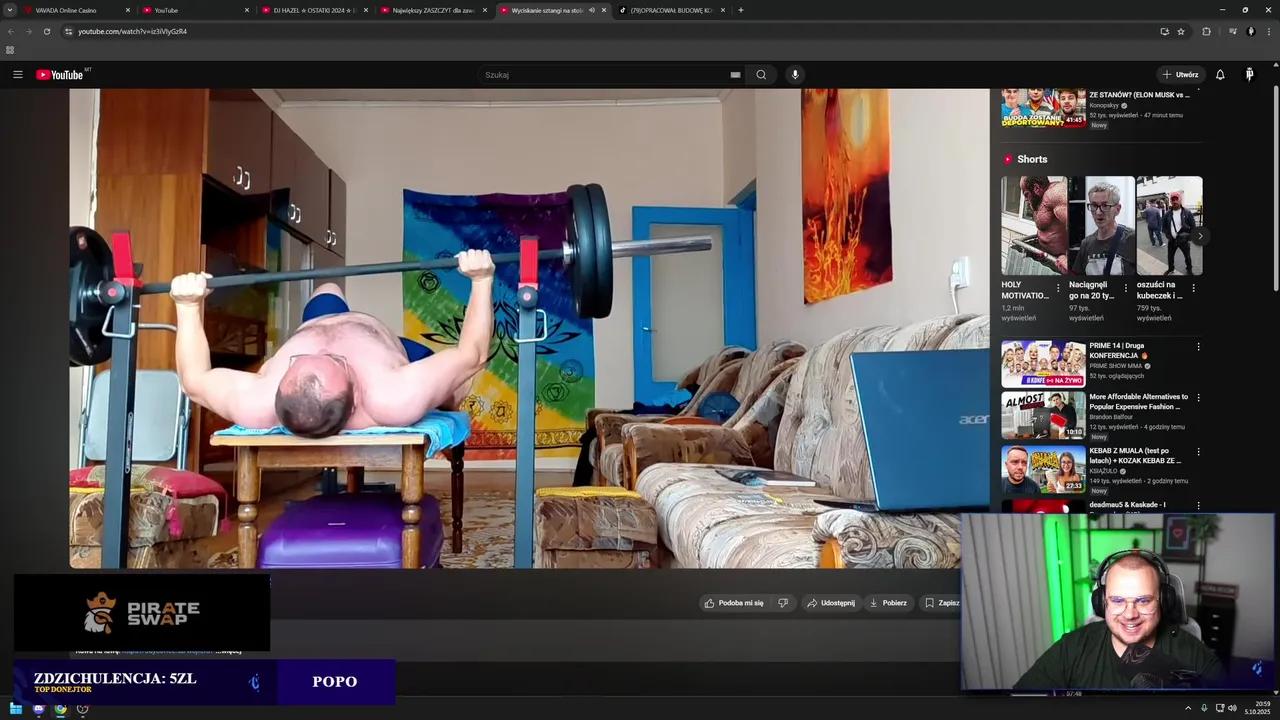Image resolution: width=1280 pixels, height=720 pixels.
Task: Open the taskbar volume speaker icon
Action: coord(1233,708)
